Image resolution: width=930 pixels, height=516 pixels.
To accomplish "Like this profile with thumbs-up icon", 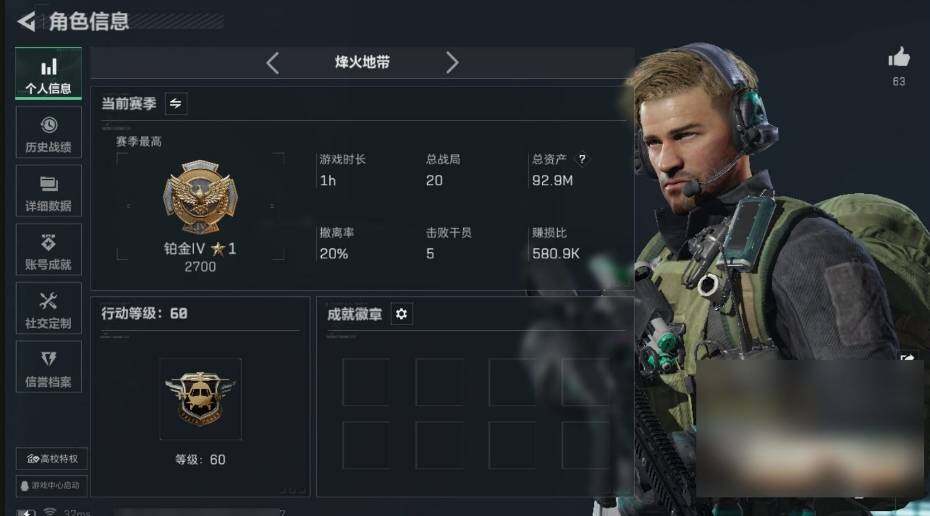I will click(x=899, y=58).
